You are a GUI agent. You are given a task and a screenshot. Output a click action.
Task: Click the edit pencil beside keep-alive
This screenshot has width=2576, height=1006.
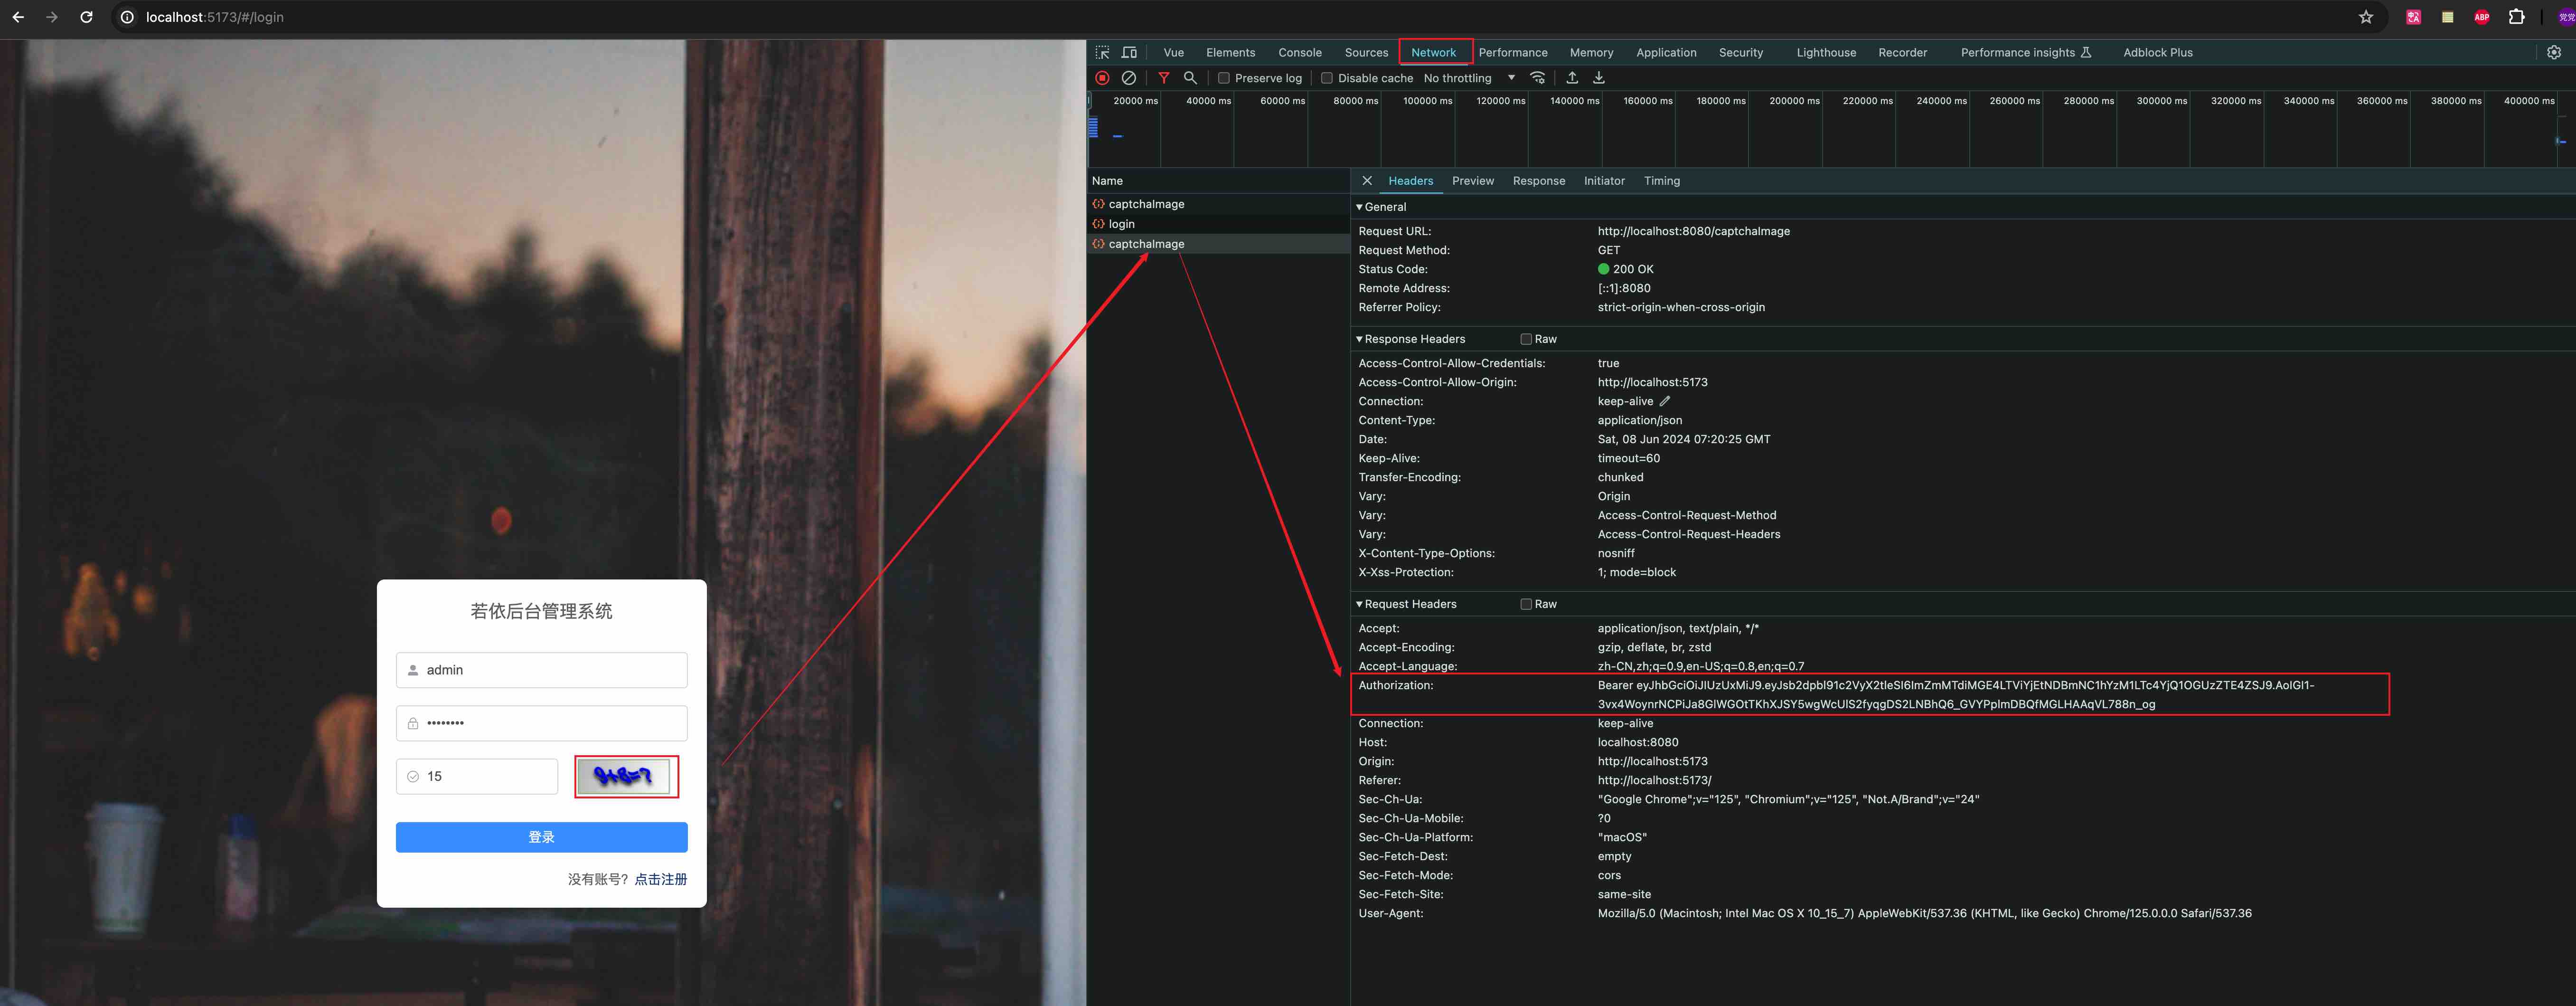point(1665,401)
